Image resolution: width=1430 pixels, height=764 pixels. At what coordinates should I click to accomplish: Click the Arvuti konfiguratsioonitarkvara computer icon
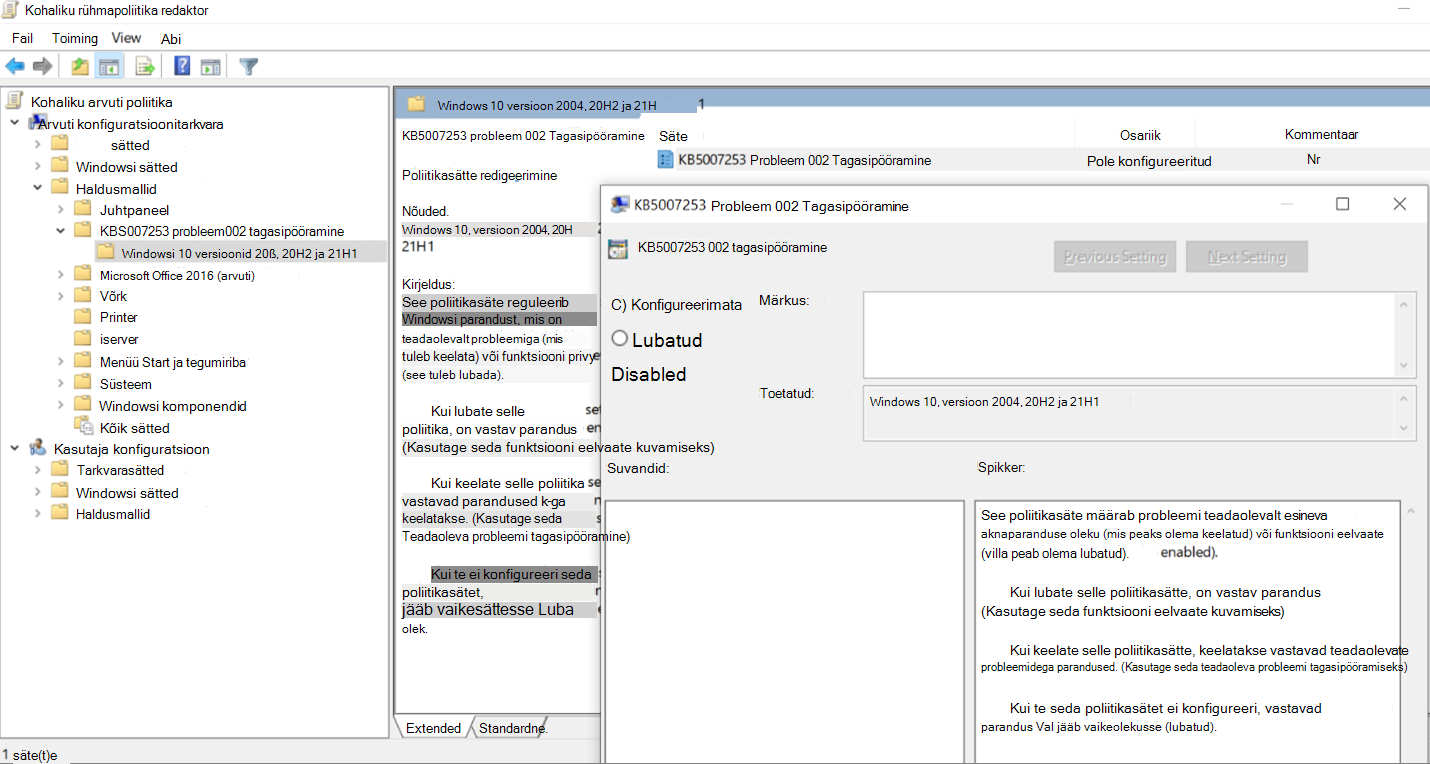point(37,123)
